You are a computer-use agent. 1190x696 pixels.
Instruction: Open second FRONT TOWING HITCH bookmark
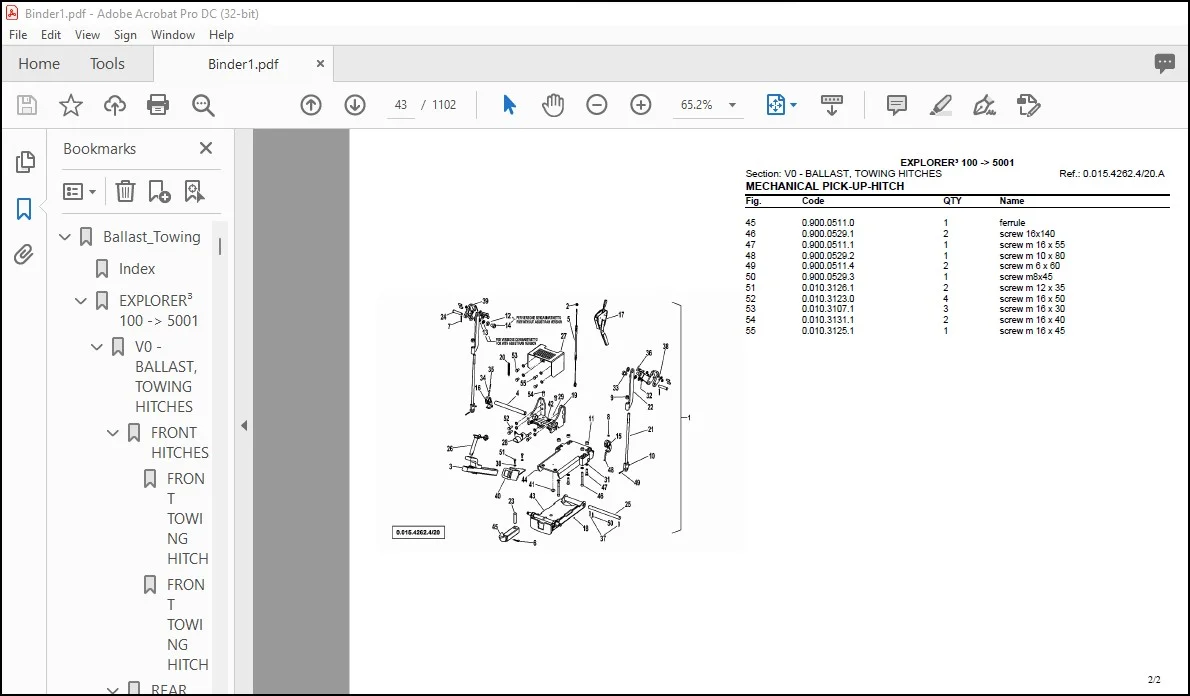point(187,625)
